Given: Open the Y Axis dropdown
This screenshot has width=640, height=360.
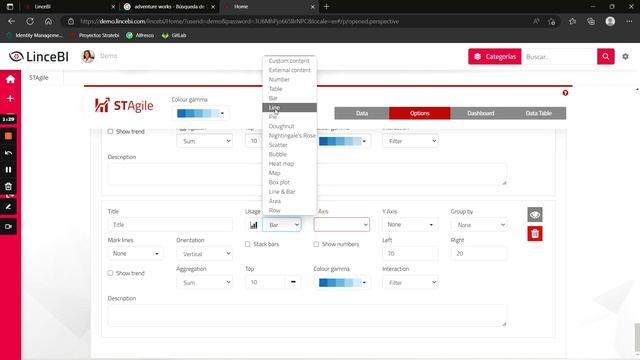Looking at the screenshot, I should (x=410, y=224).
